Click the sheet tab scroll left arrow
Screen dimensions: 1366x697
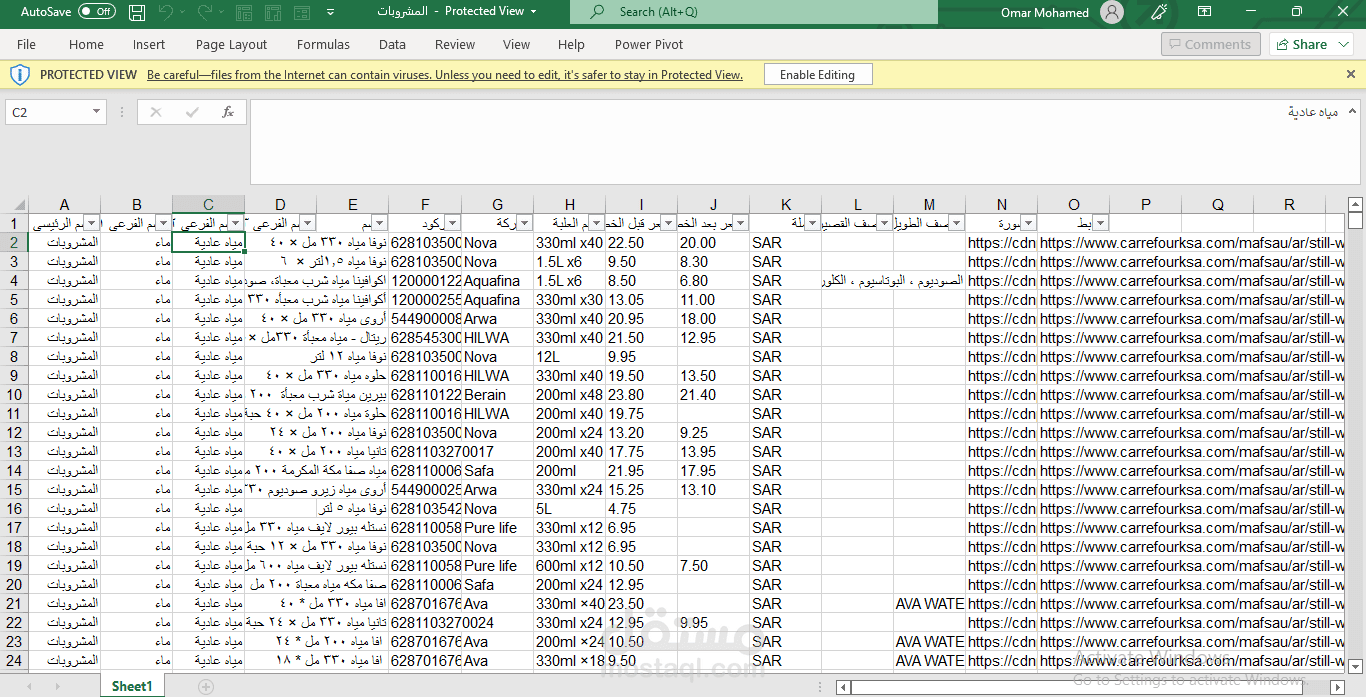31,687
